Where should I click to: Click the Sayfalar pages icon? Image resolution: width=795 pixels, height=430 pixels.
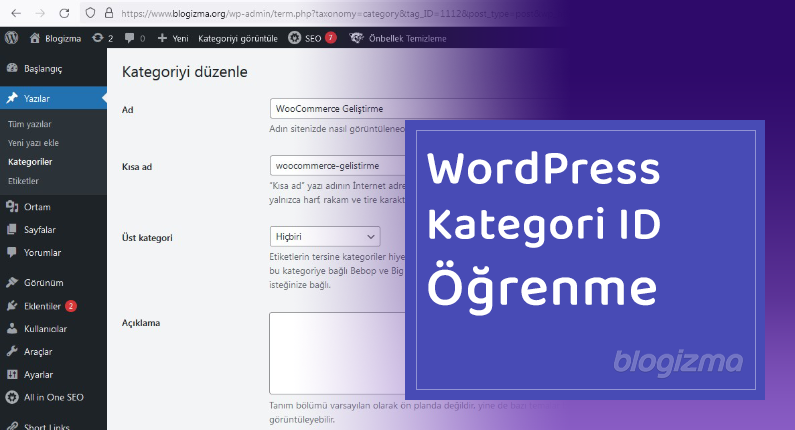(x=12, y=229)
